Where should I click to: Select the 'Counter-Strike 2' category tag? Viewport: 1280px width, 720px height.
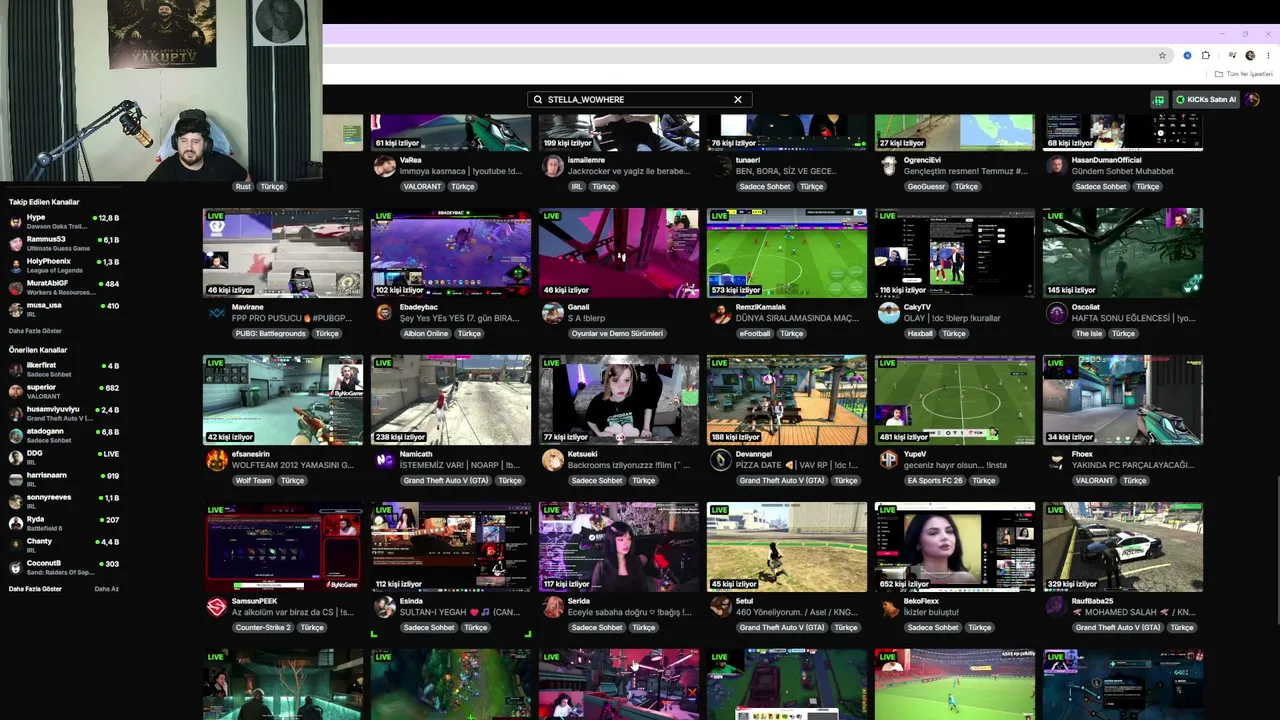264,628
